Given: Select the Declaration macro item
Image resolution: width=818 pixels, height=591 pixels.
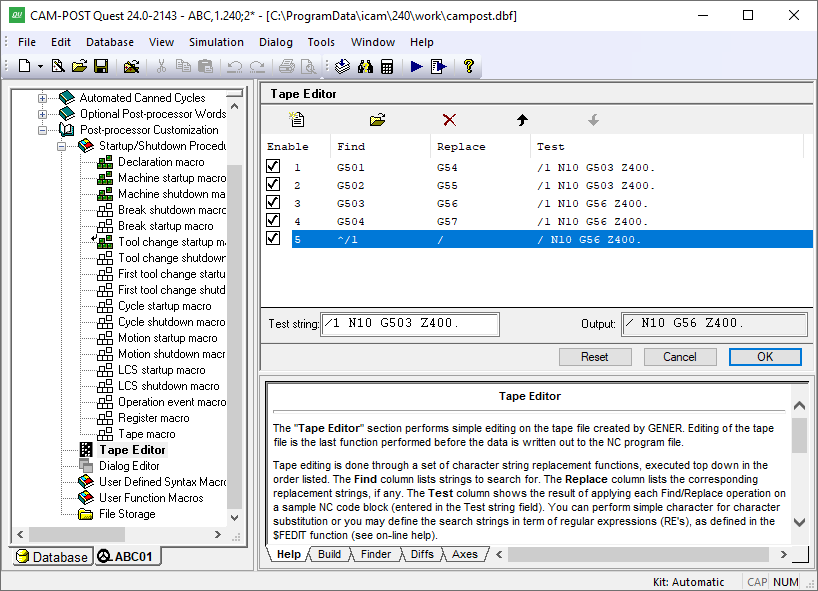Looking at the screenshot, I should click(x=161, y=162).
